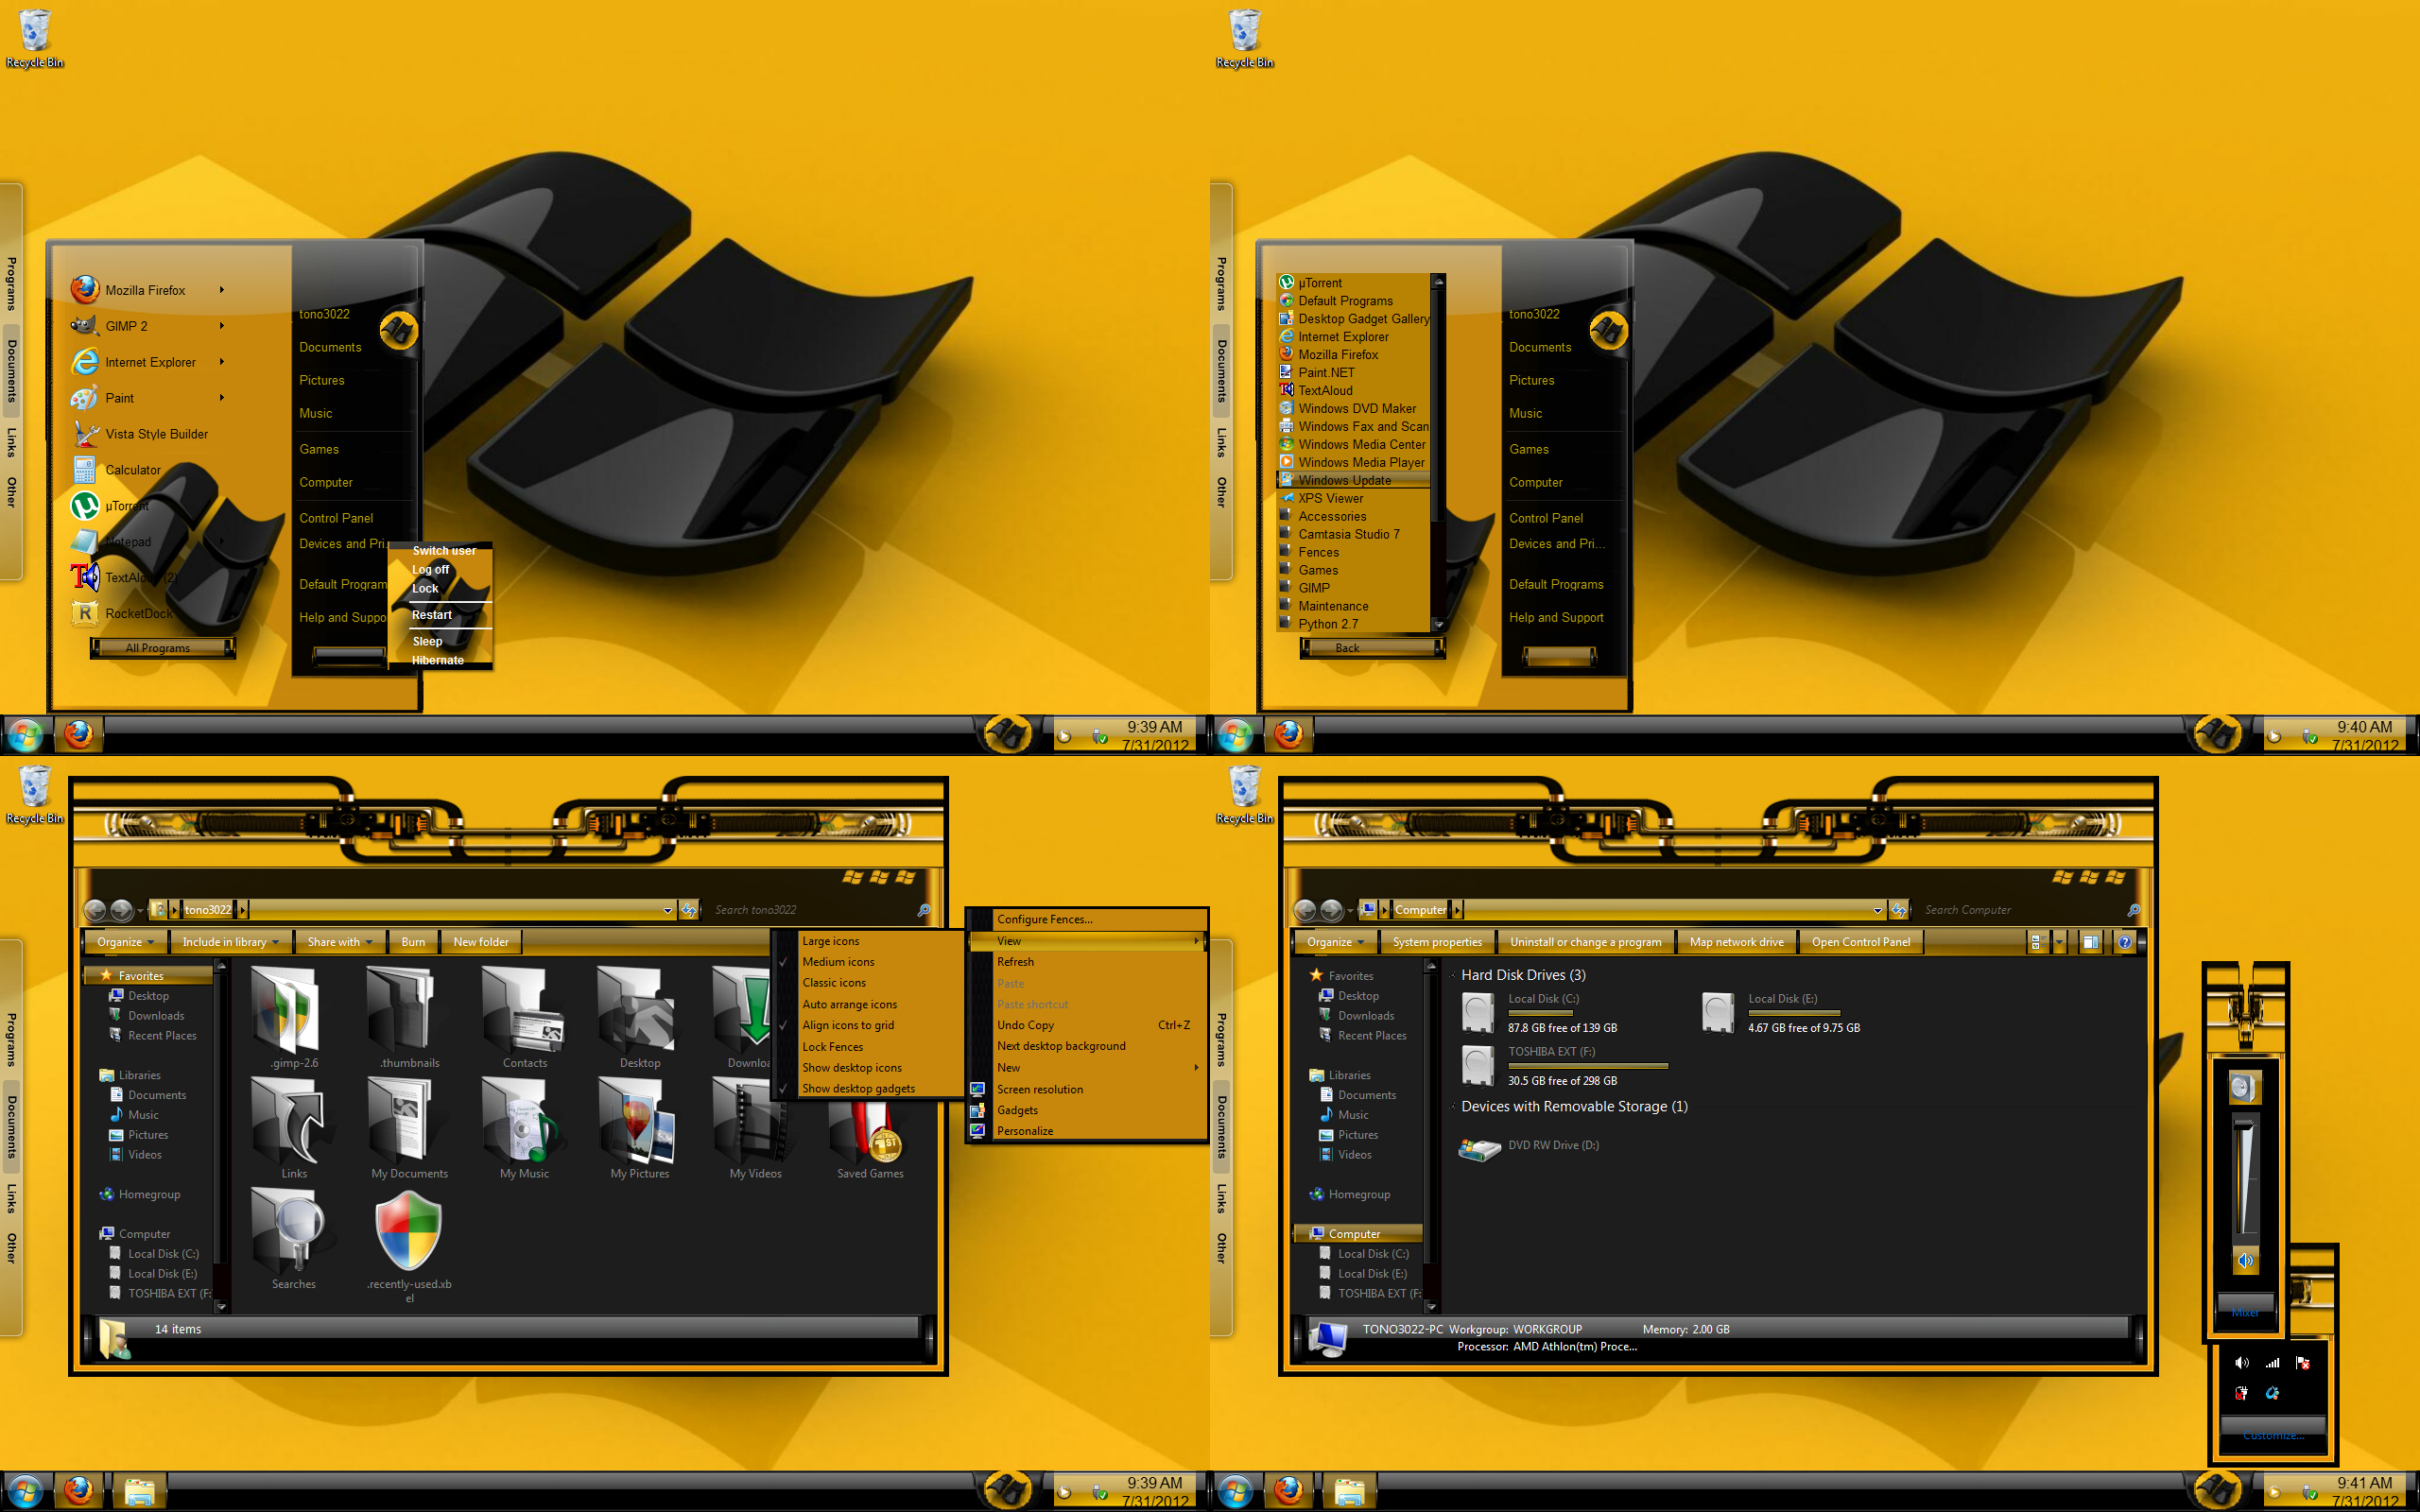Open the view options dropdown arrow in the Computer window
Viewport: 2420px width, 1512px height.
coord(2059,942)
